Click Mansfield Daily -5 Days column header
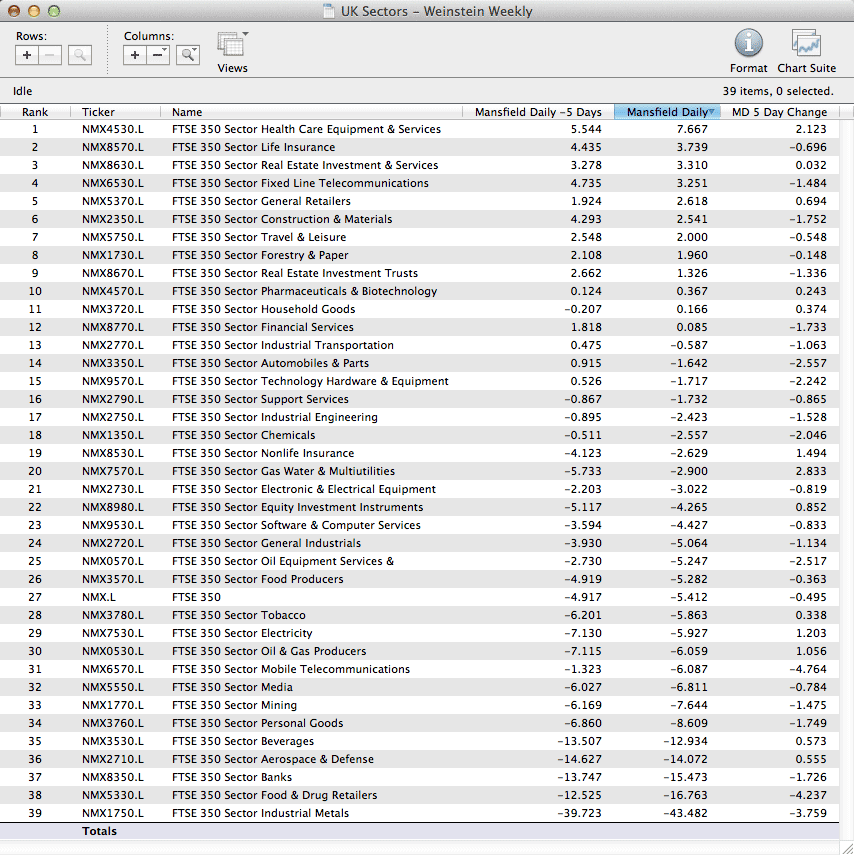 coord(538,112)
